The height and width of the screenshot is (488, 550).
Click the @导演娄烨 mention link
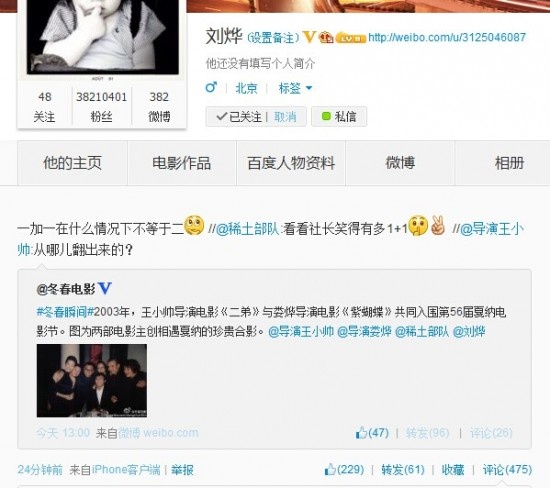coord(364,331)
